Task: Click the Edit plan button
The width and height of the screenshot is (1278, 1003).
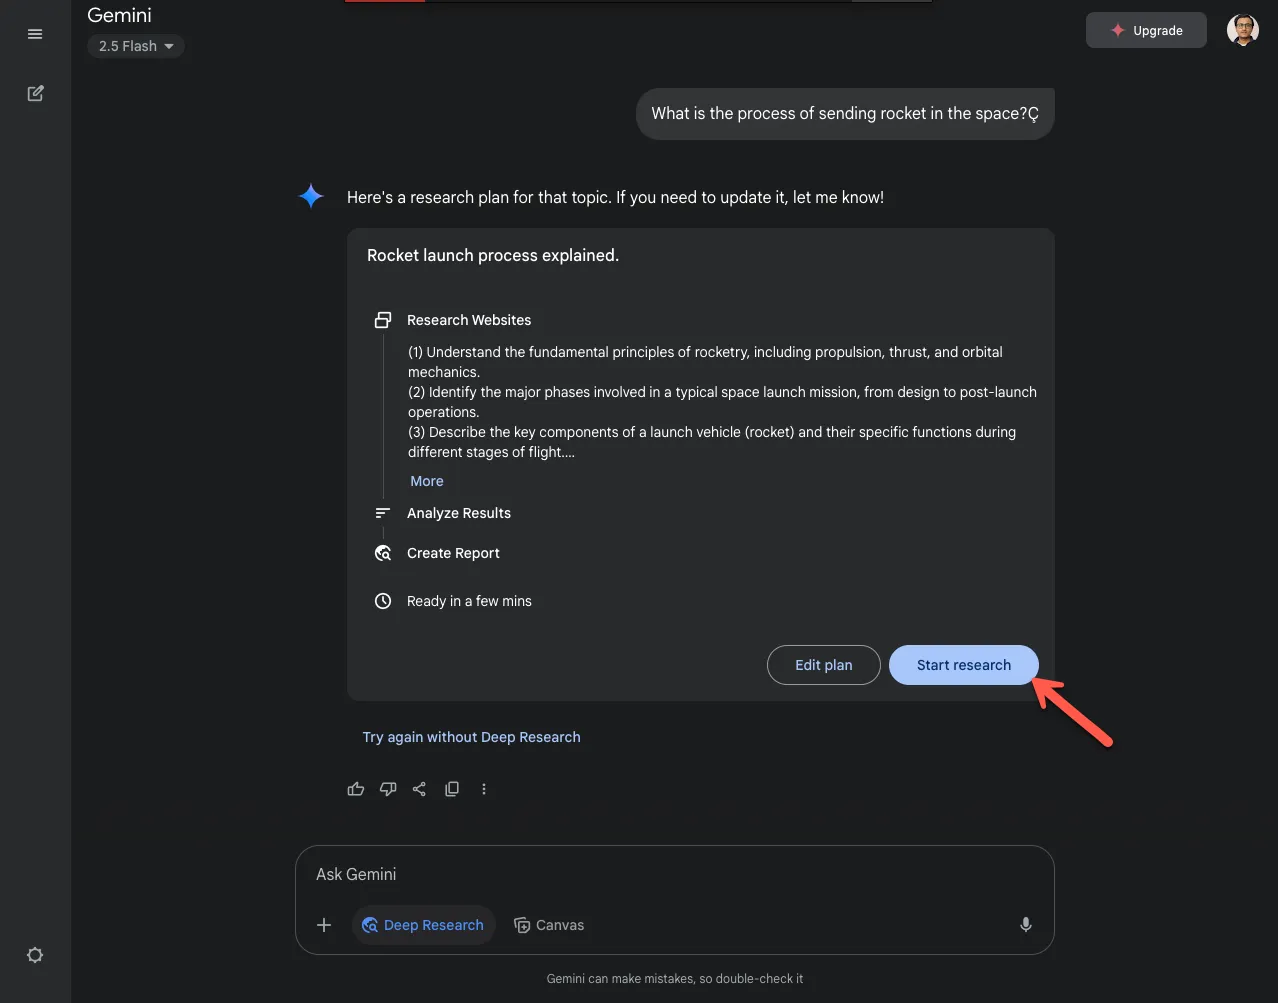Action: pos(824,665)
